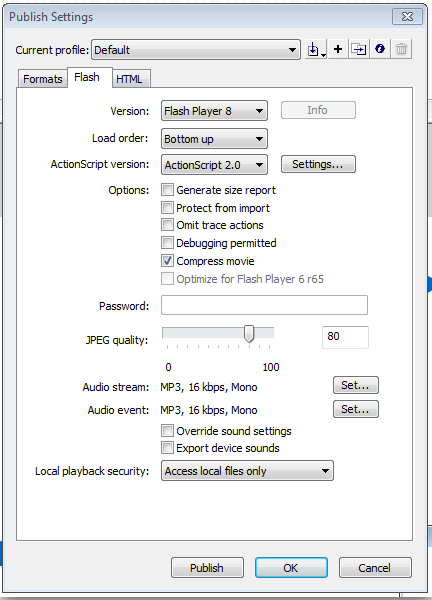The height and width of the screenshot is (600, 432).
Task: Switch to the HTML tab
Action: [129, 79]
